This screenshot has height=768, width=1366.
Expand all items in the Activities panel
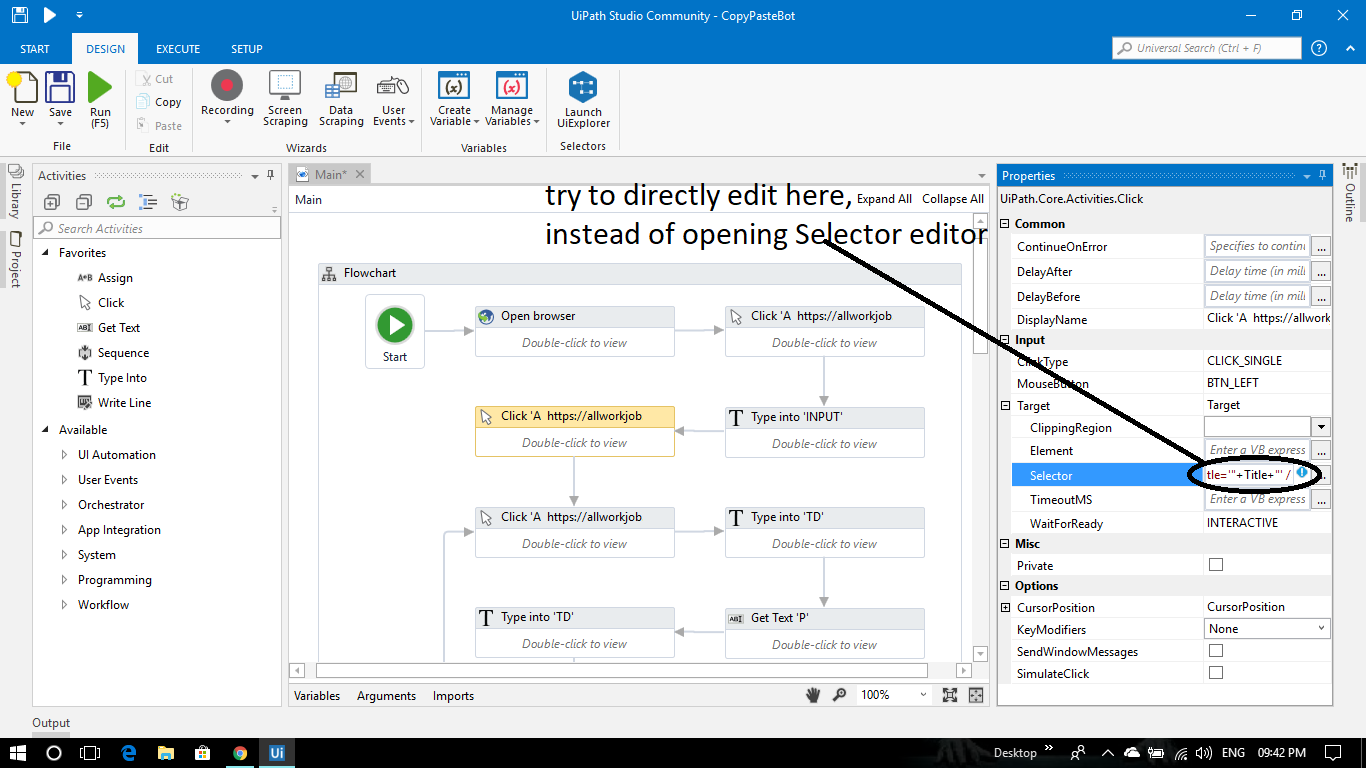(x=53, y=202)
